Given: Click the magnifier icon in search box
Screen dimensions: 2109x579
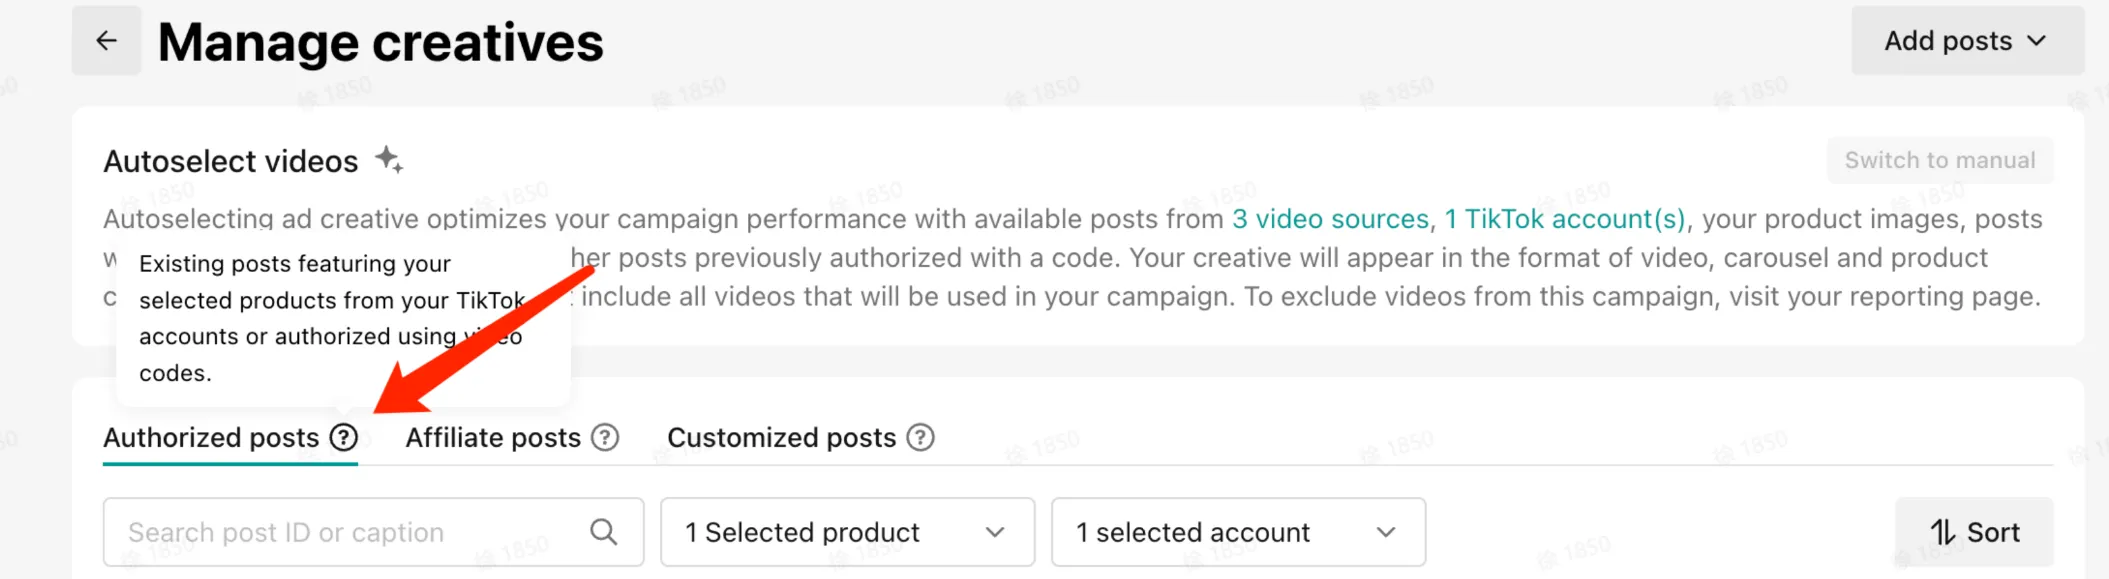Looking at the screenshot, I should tap(603, 532).
